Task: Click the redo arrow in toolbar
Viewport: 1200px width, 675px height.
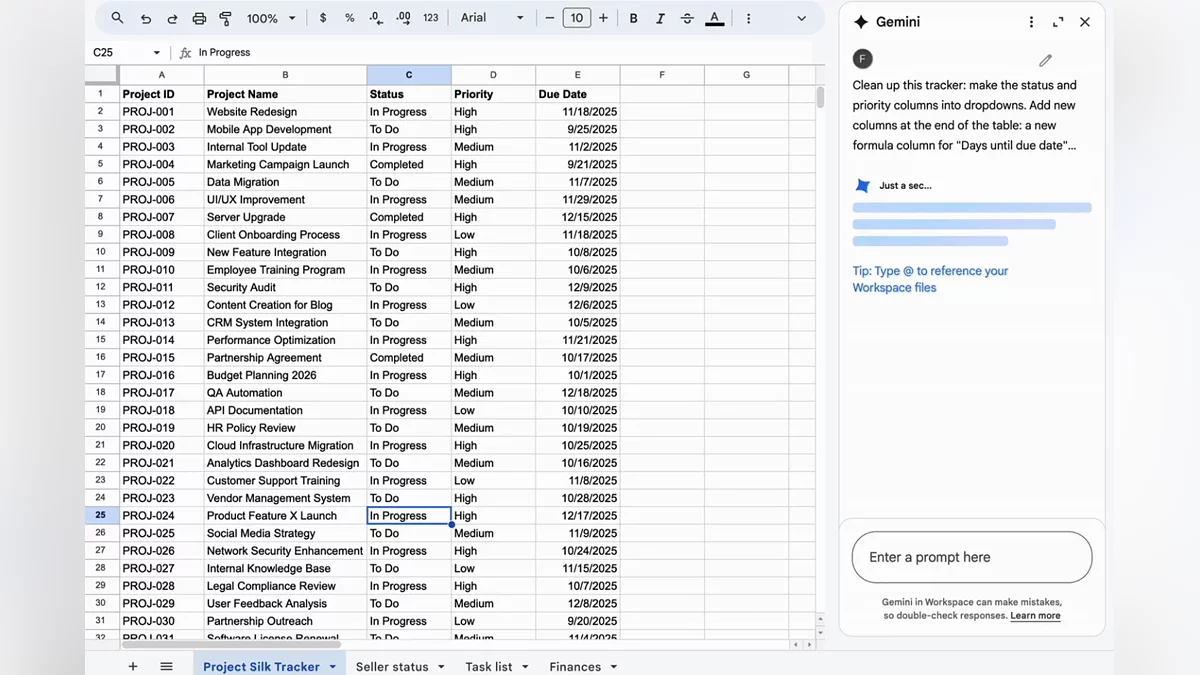Action: coord(172,18)
